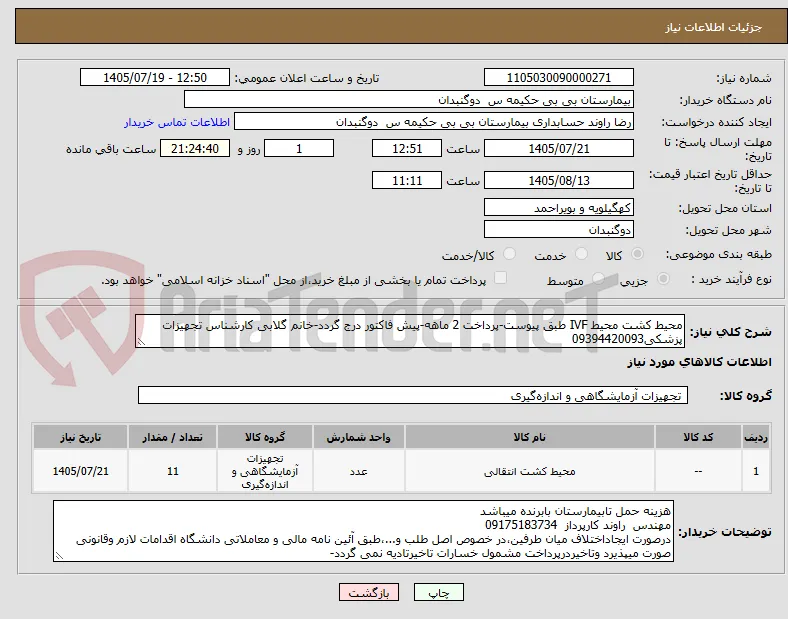This screenshot has height=619, width=788.
Task: Click response deadline date 1405/07/21 field
Action: click(x=559, y=148)
